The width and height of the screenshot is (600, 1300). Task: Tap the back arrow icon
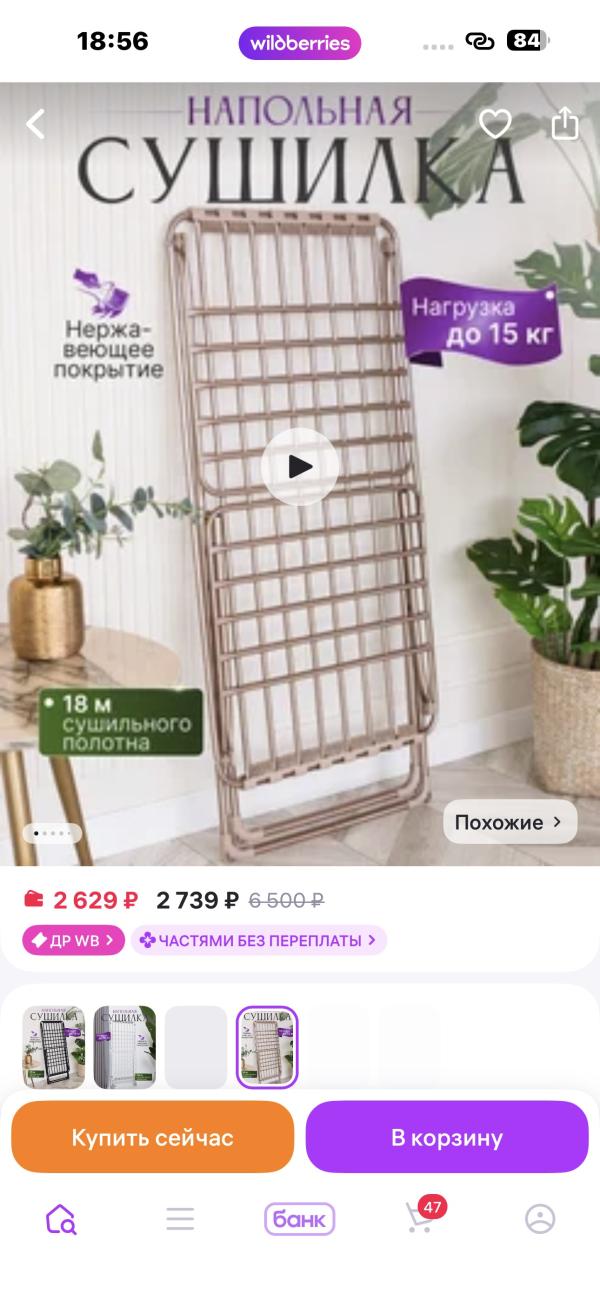point(35,124)
